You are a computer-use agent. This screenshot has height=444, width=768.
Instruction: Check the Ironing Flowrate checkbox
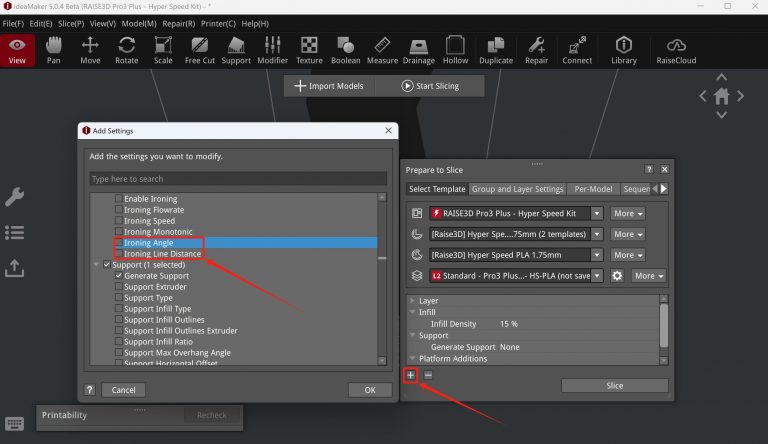pos(119,209)
